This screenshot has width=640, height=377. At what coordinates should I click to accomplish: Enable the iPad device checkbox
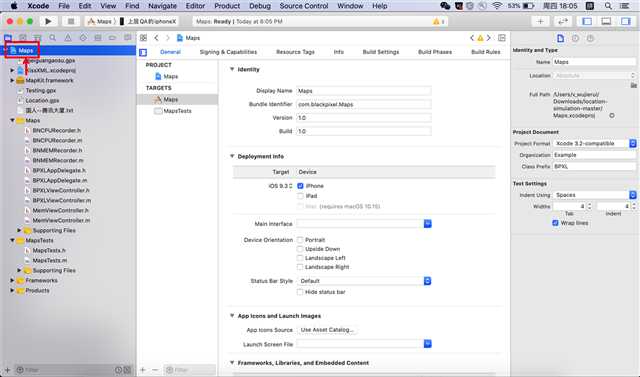300,196
